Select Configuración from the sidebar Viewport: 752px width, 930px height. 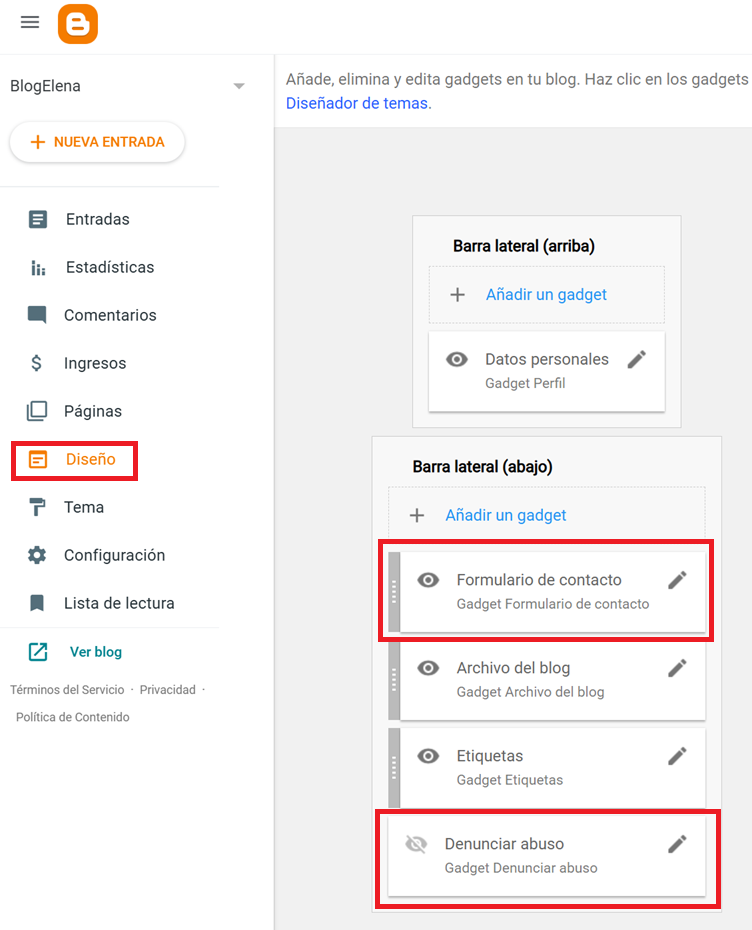(114, 555)
